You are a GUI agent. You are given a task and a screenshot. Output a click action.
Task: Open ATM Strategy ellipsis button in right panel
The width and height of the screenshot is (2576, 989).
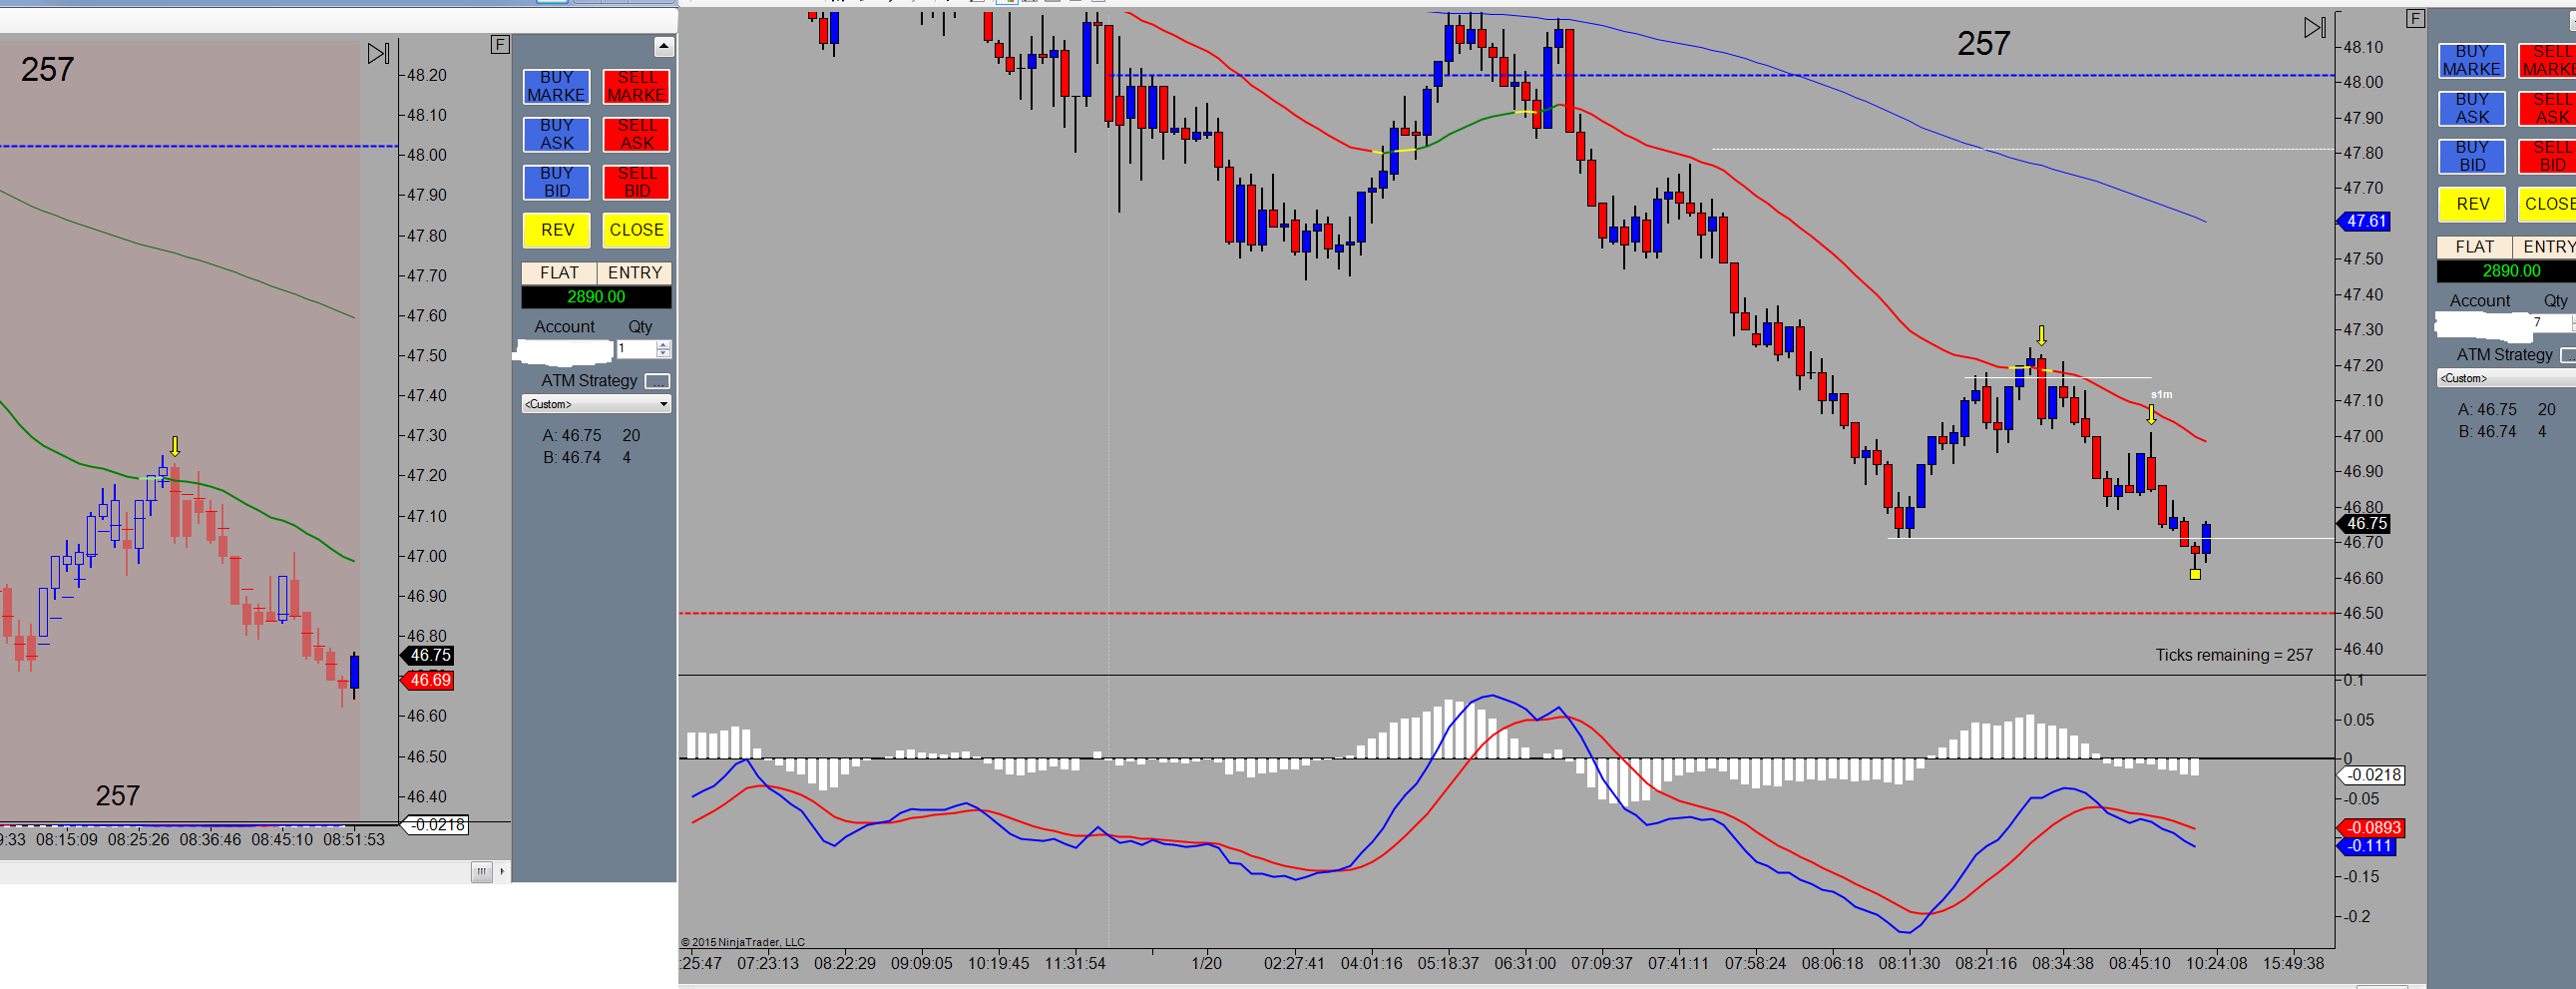(x=2568, y=355)
